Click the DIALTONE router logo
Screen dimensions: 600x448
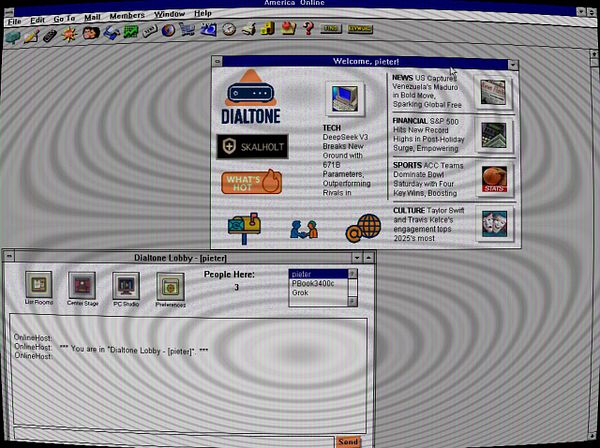click(251, 97)
